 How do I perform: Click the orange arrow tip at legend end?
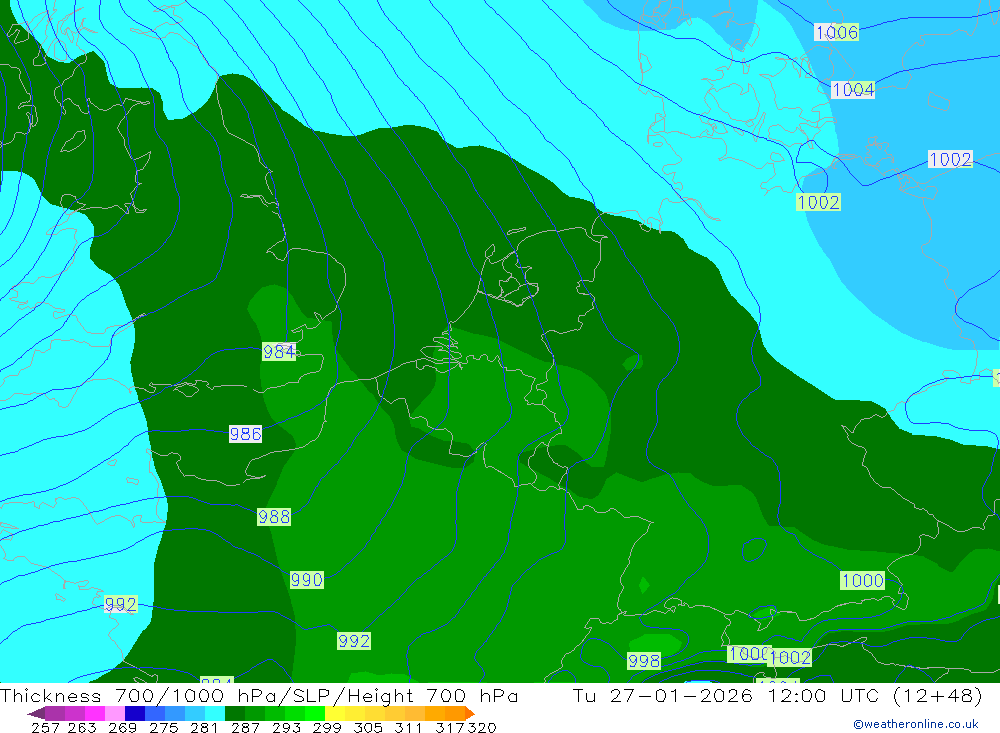(470, 713)
